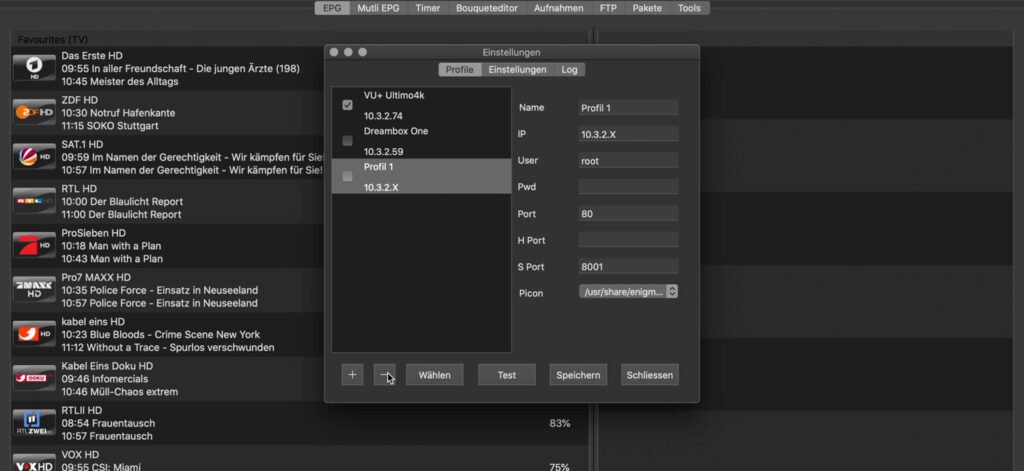This screenshot has height=471, width=1024.
Task: Click the Das Erste HD channel logo
Action: click(34, 68)
